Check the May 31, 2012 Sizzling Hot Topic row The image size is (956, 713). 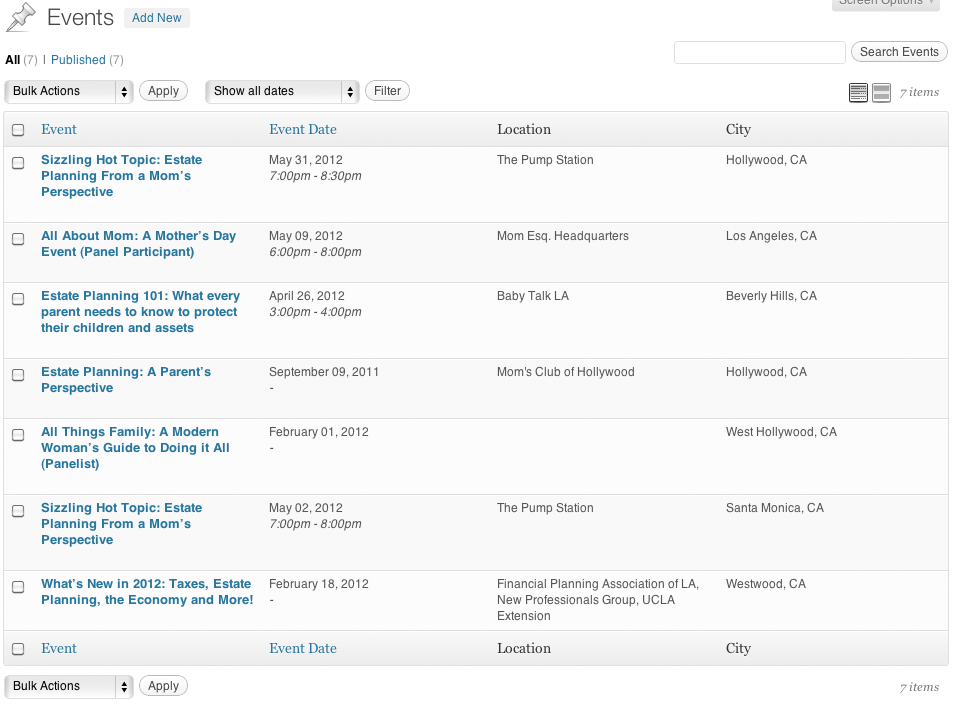(18, 163)
